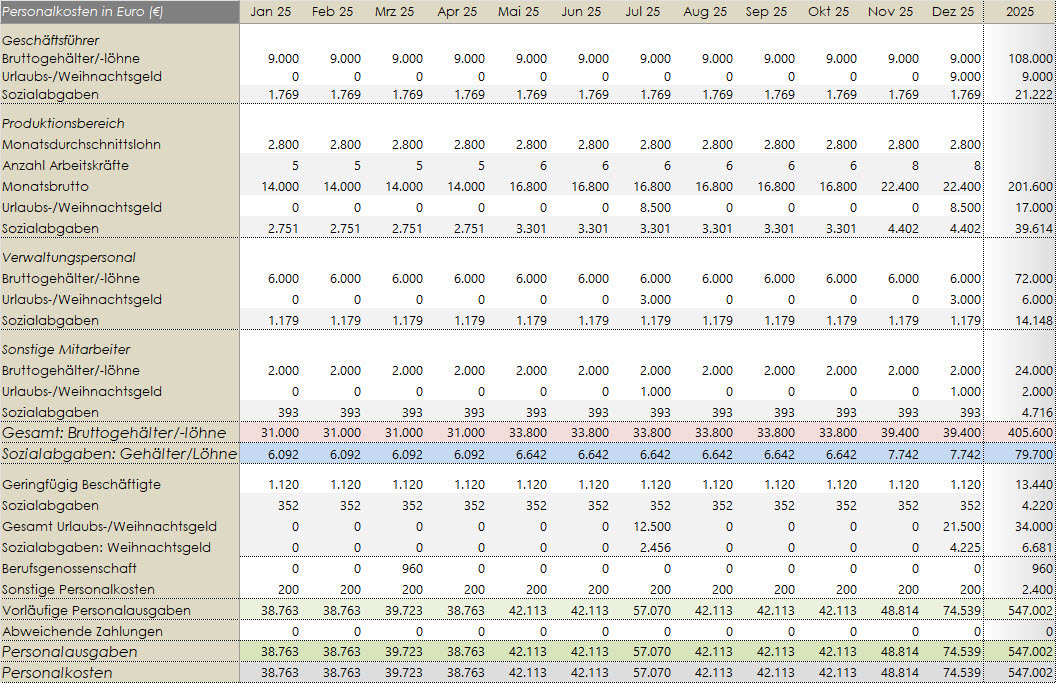Click the 'Sozialabgaben: Weihnachtsgeld' row label
Screen dimensions: 1056x683
pos(106,547)
